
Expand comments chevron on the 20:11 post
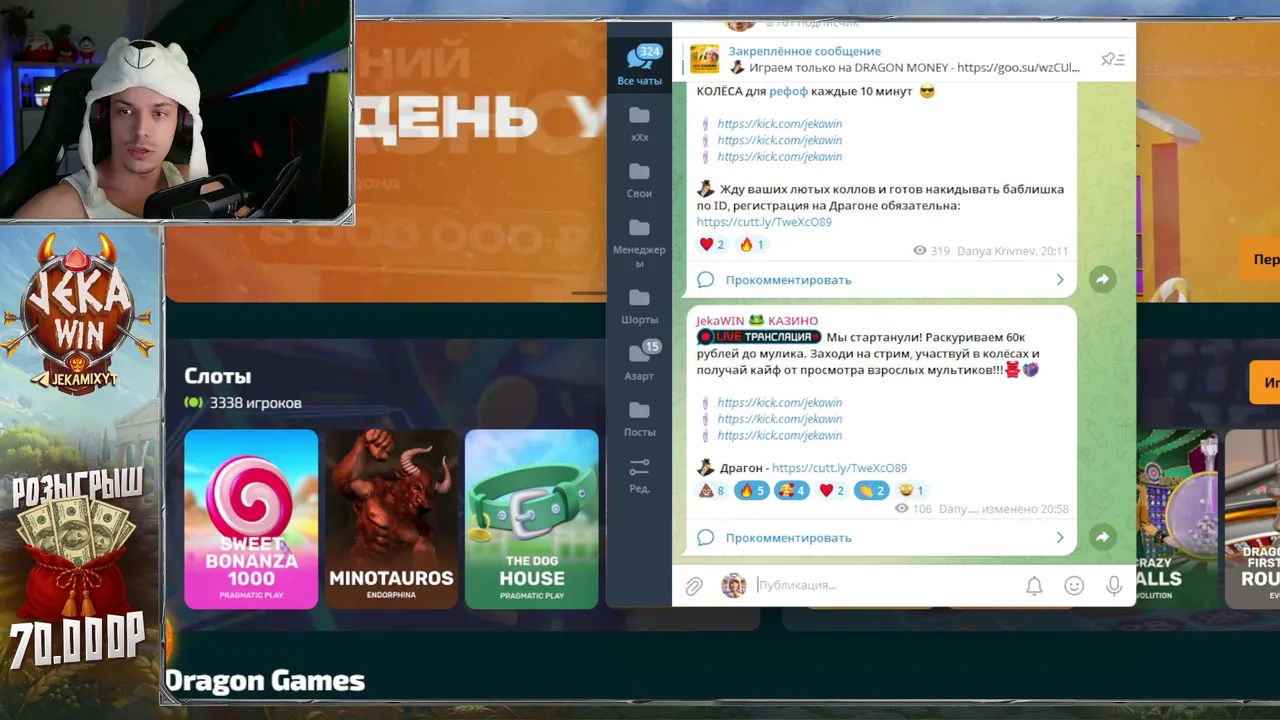1060,280
